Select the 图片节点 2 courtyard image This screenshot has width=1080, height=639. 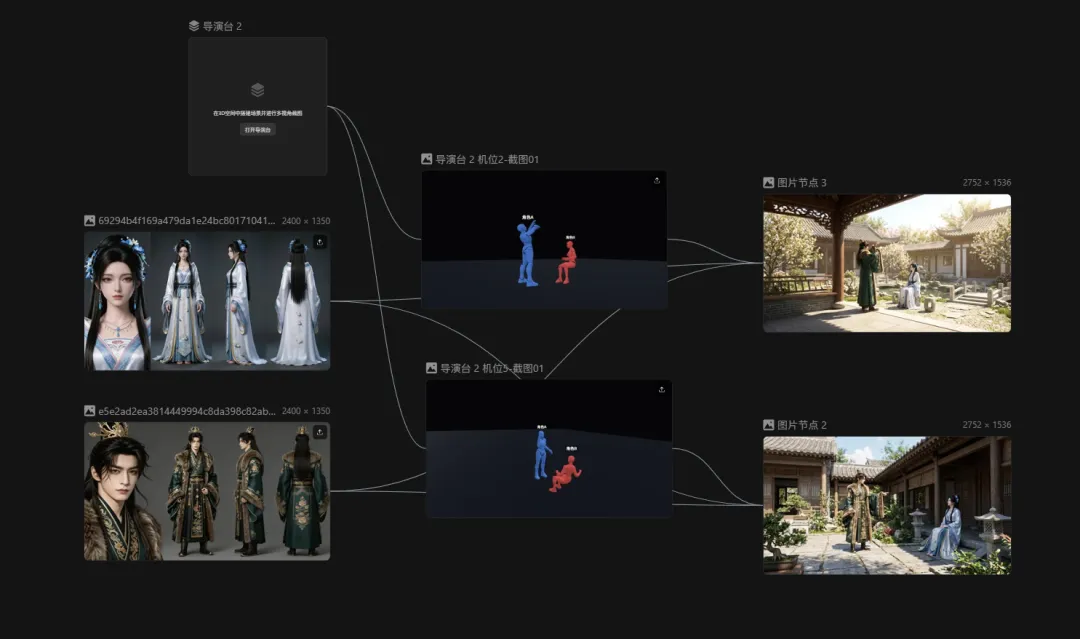[x=887, y=505]
